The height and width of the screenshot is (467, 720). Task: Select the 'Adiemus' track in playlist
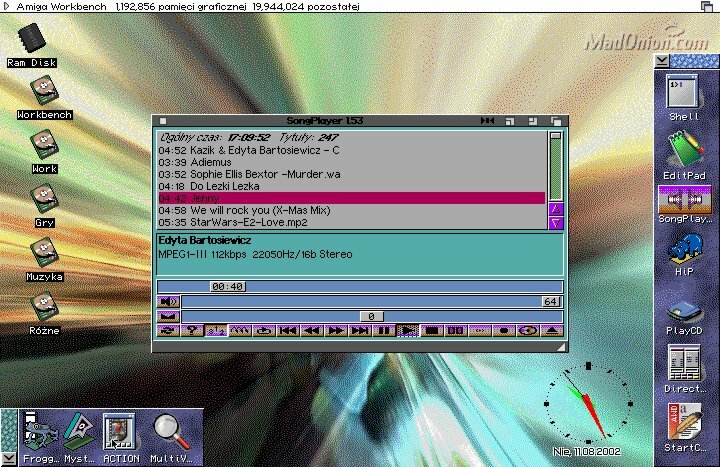pos(352,162)
